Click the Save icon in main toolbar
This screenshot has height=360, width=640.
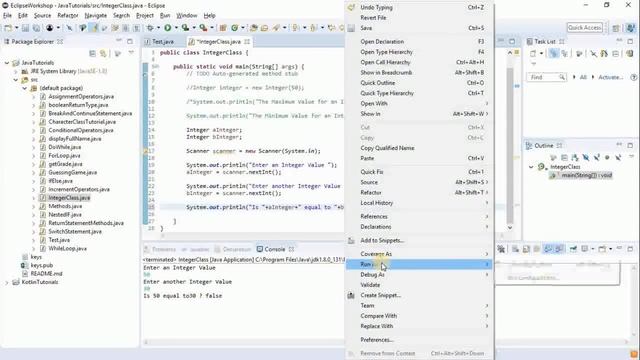point(25,28)
